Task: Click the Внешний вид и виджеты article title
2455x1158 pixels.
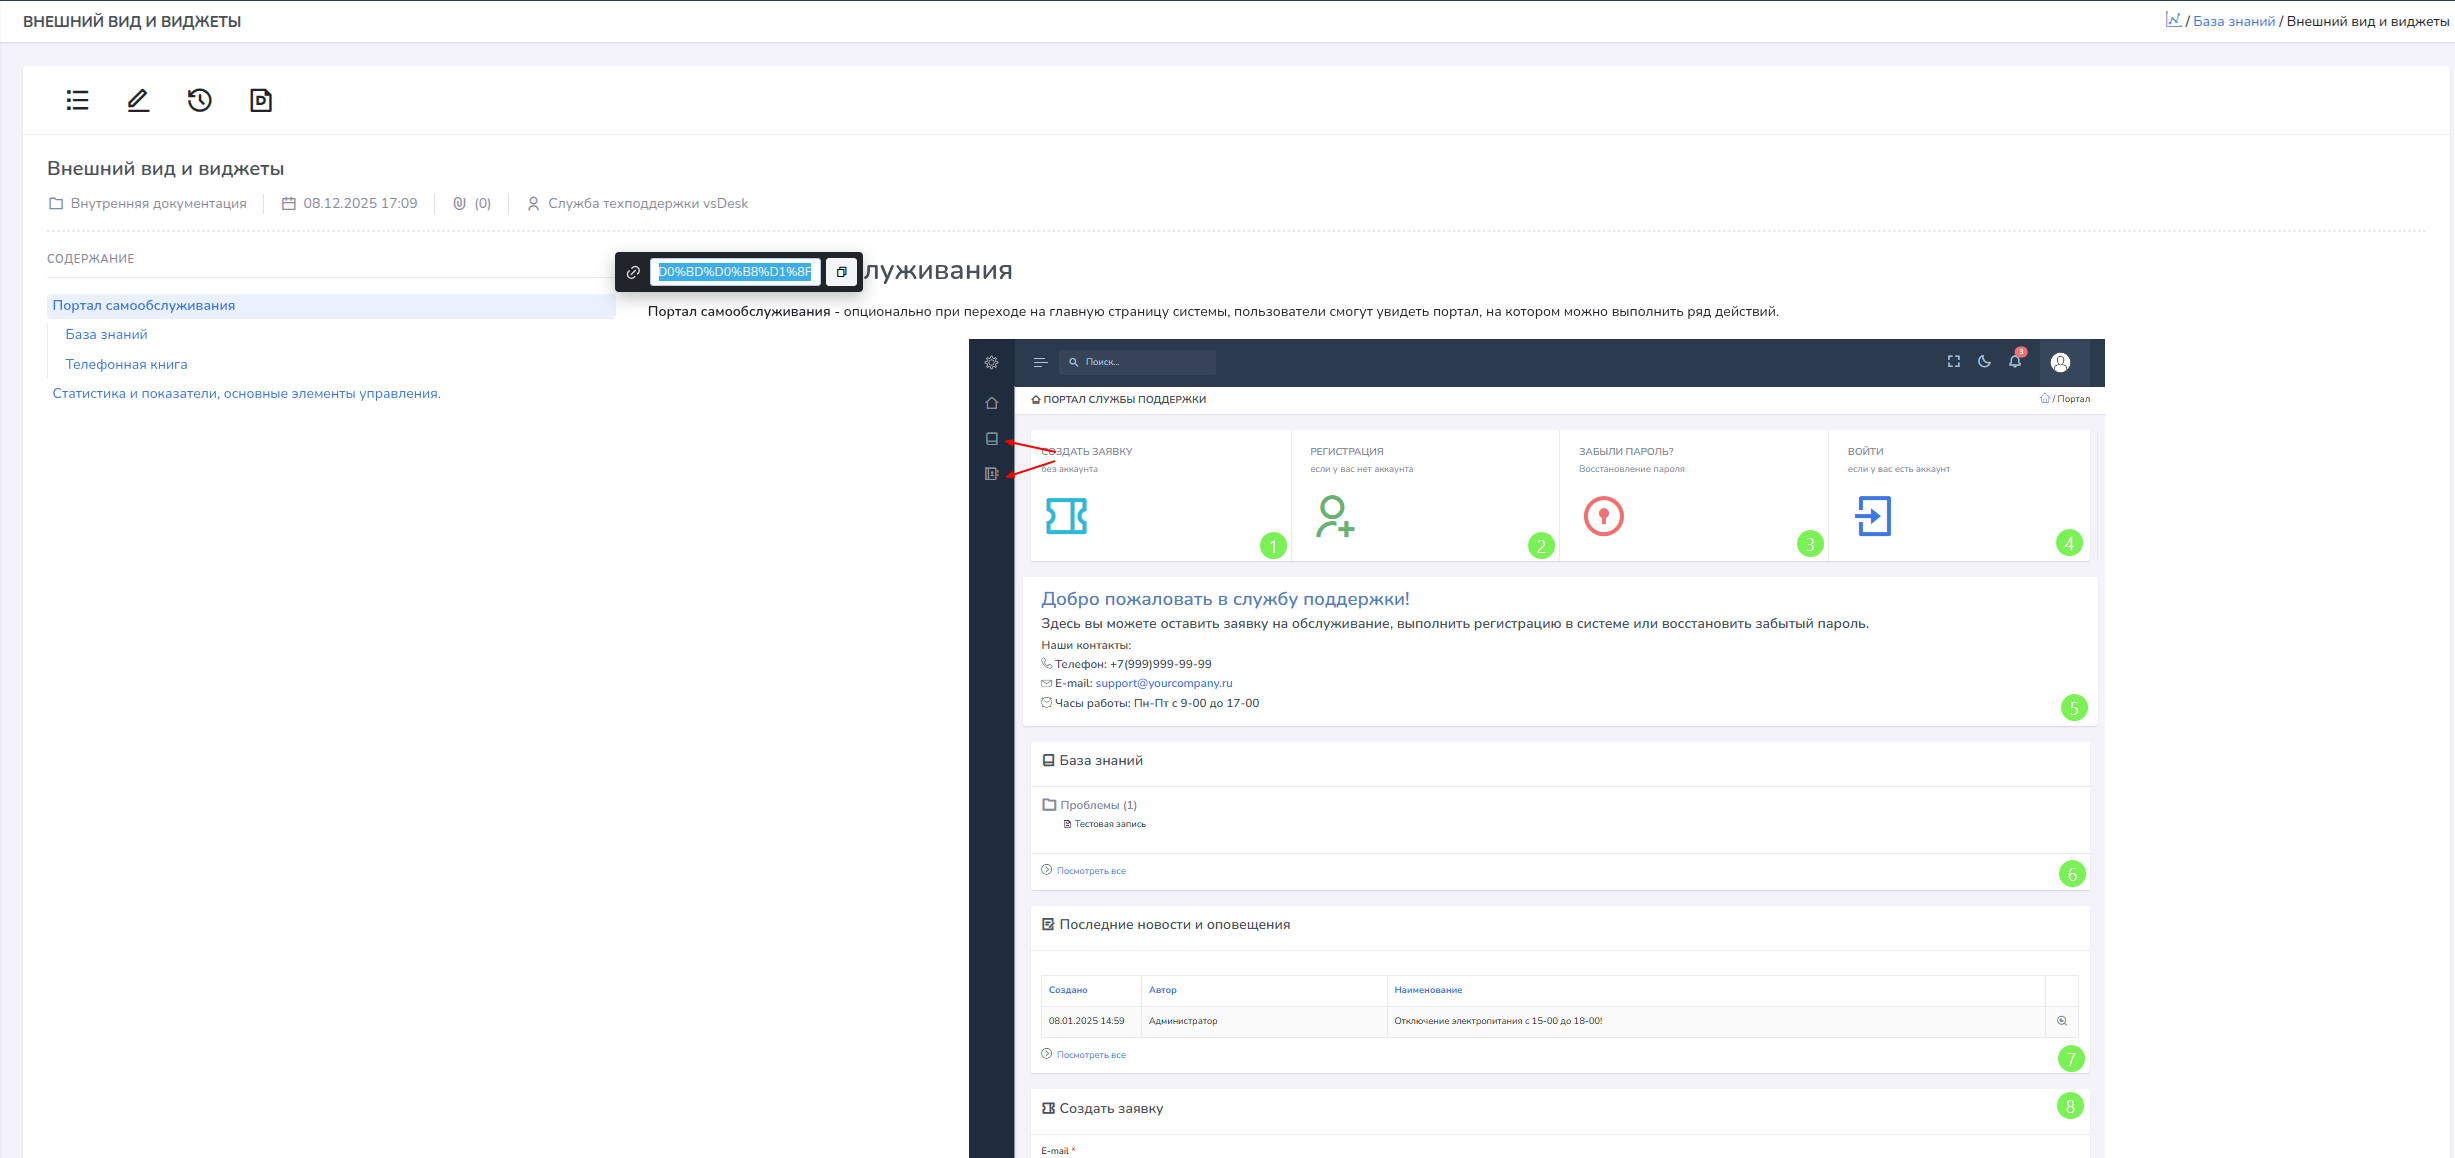Action: click(x=166, y=168)
